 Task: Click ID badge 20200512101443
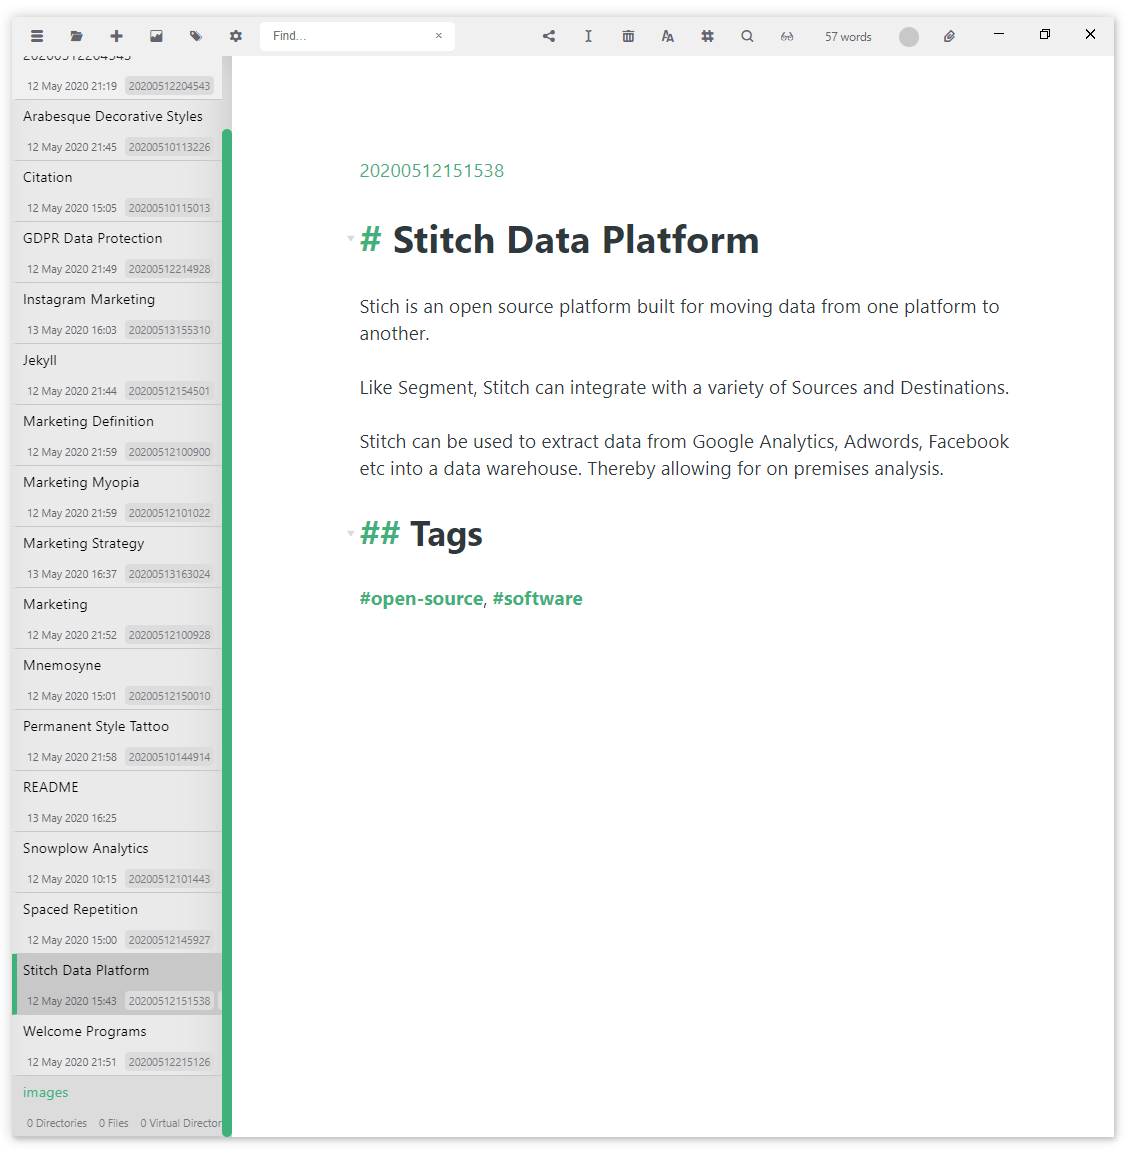tap(170, 879)
